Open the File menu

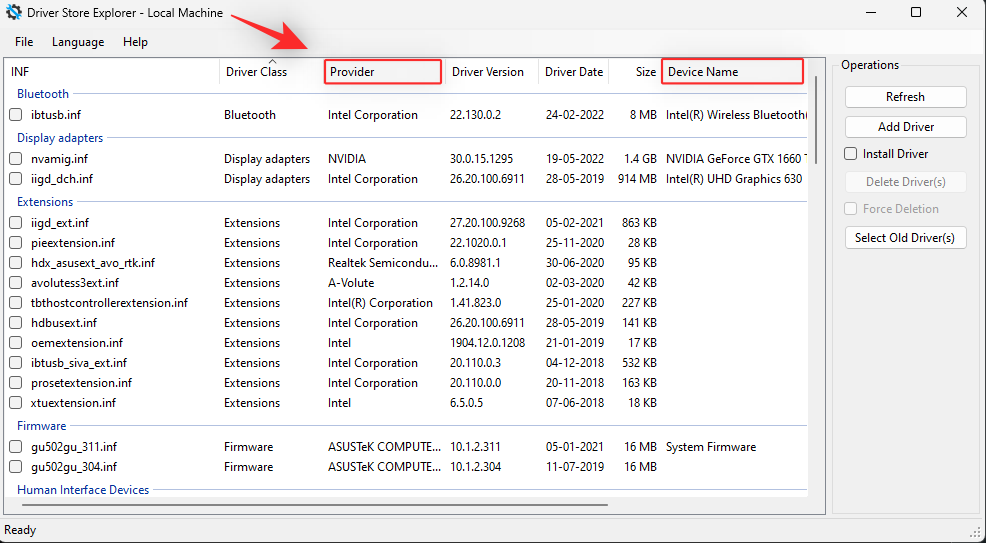(x=24, y=42)
